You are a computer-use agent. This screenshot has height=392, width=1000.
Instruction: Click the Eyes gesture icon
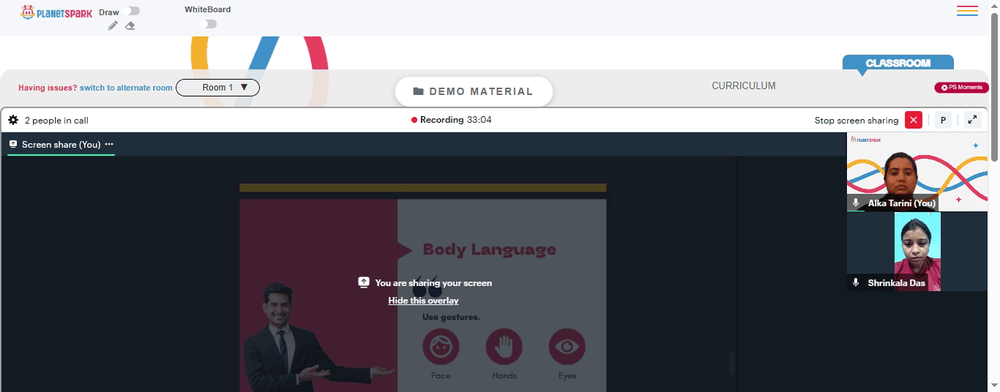click(567, 347)
